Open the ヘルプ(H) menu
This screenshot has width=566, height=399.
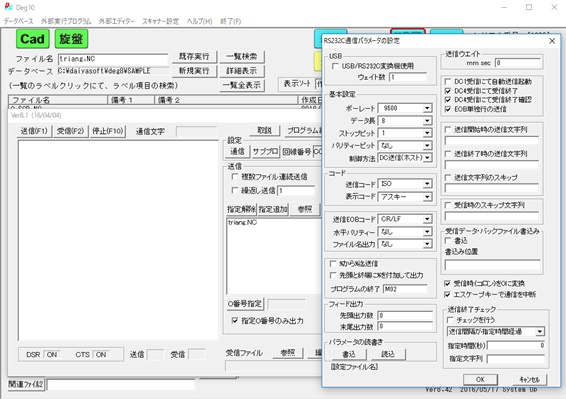tap(200, 21)
